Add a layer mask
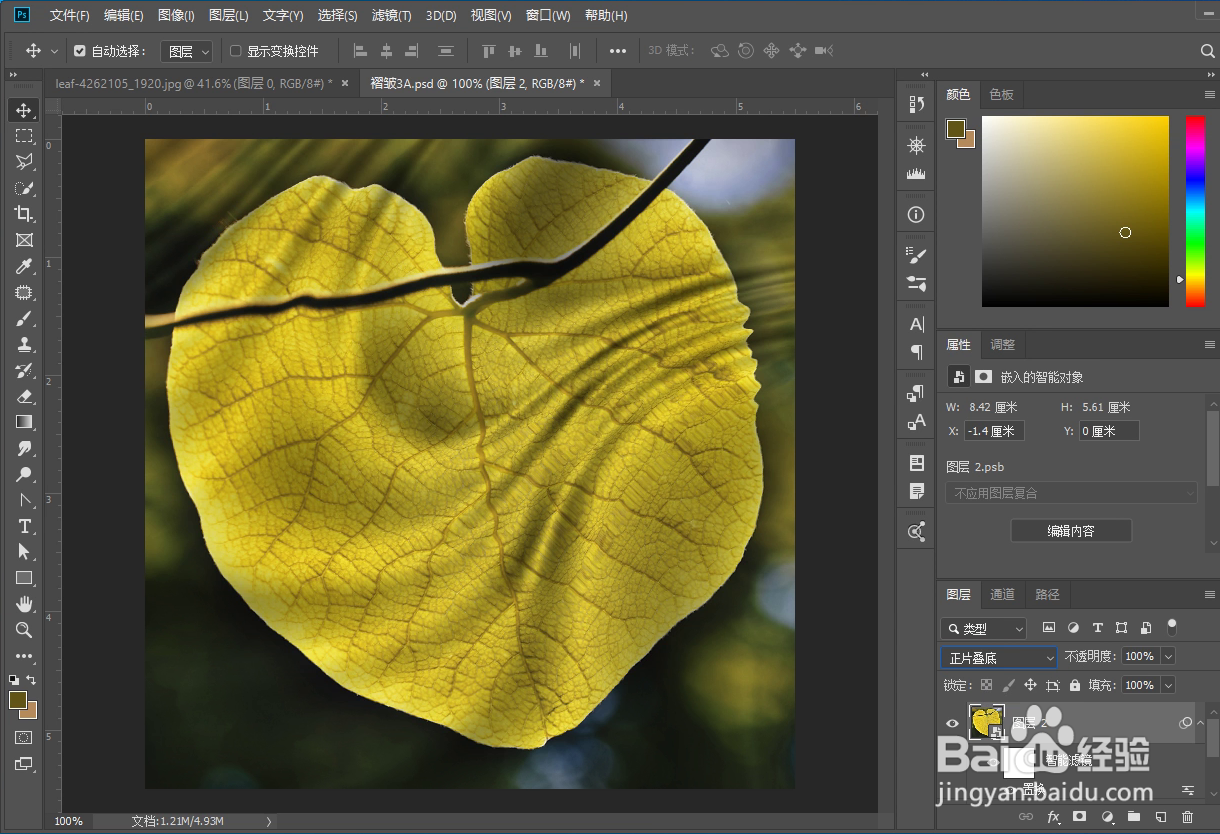 click(x=1080, y=817)
